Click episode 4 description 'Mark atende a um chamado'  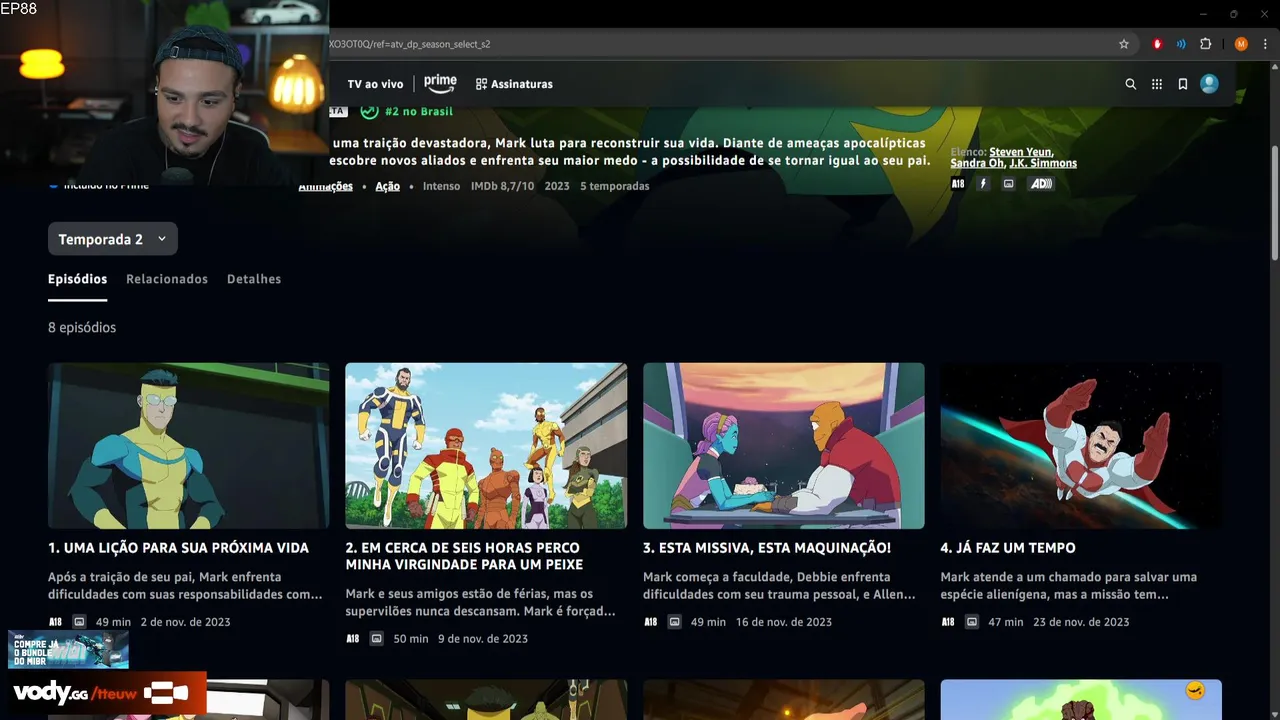[x=1069, y=586]
